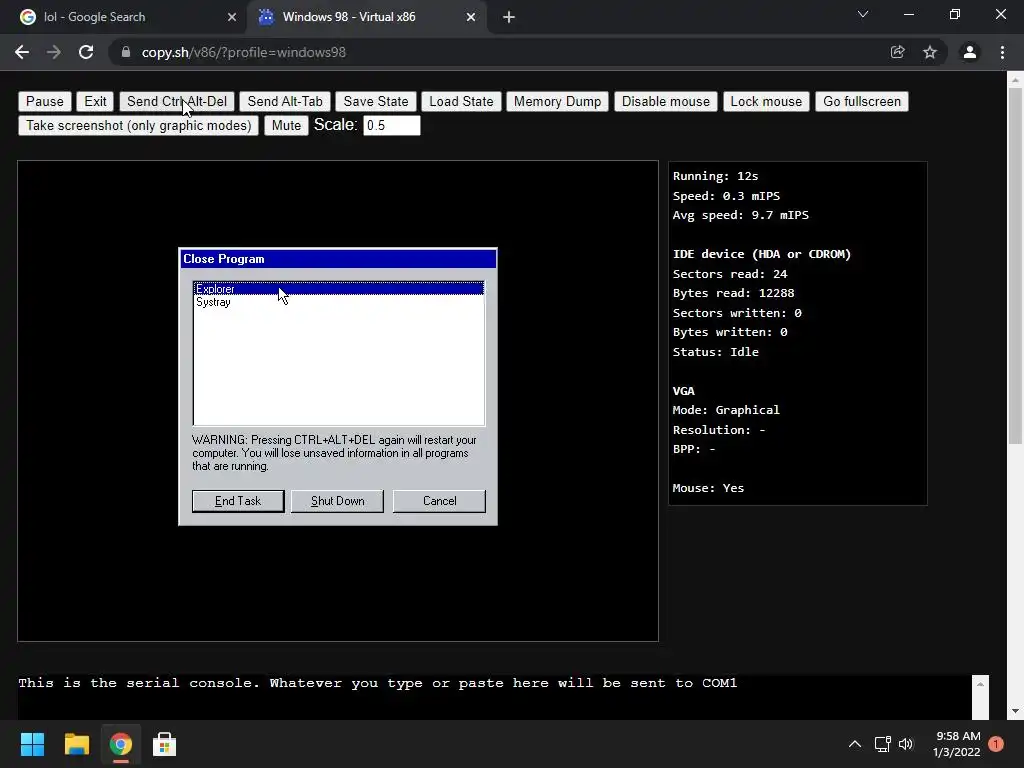Take screenshot of graphic mode
Screen dimensions: 1024x768
[138, 125]
